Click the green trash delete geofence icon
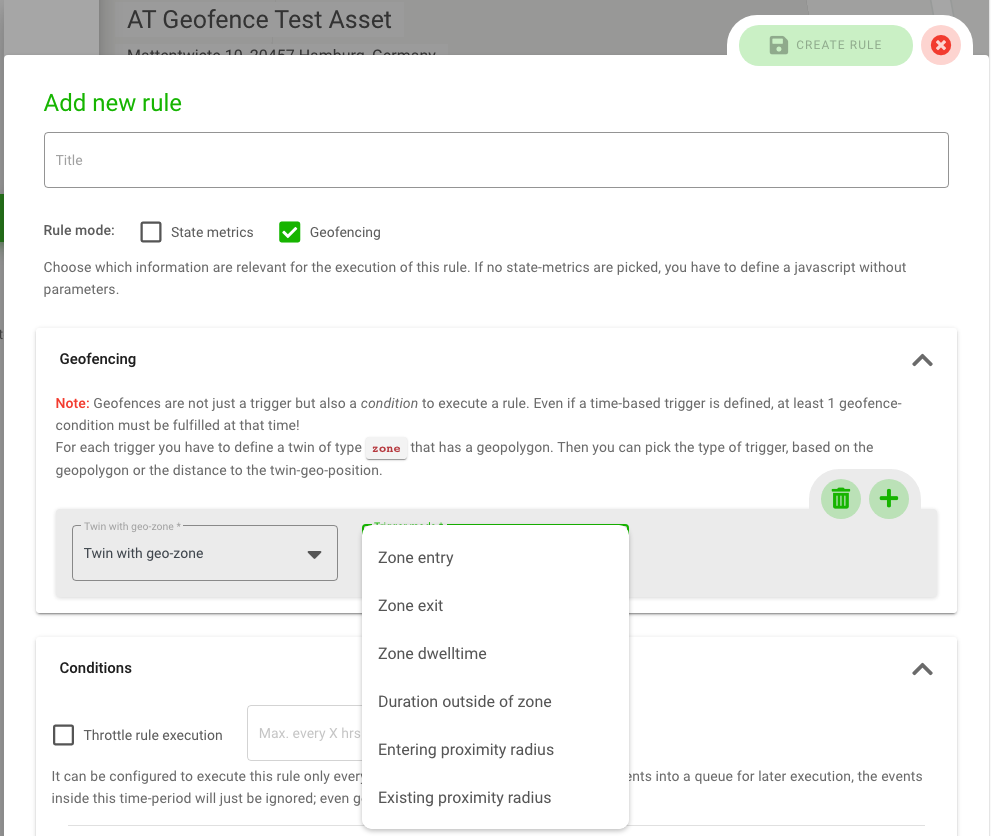Screen dimensions: 991x836 coord(841,498)
